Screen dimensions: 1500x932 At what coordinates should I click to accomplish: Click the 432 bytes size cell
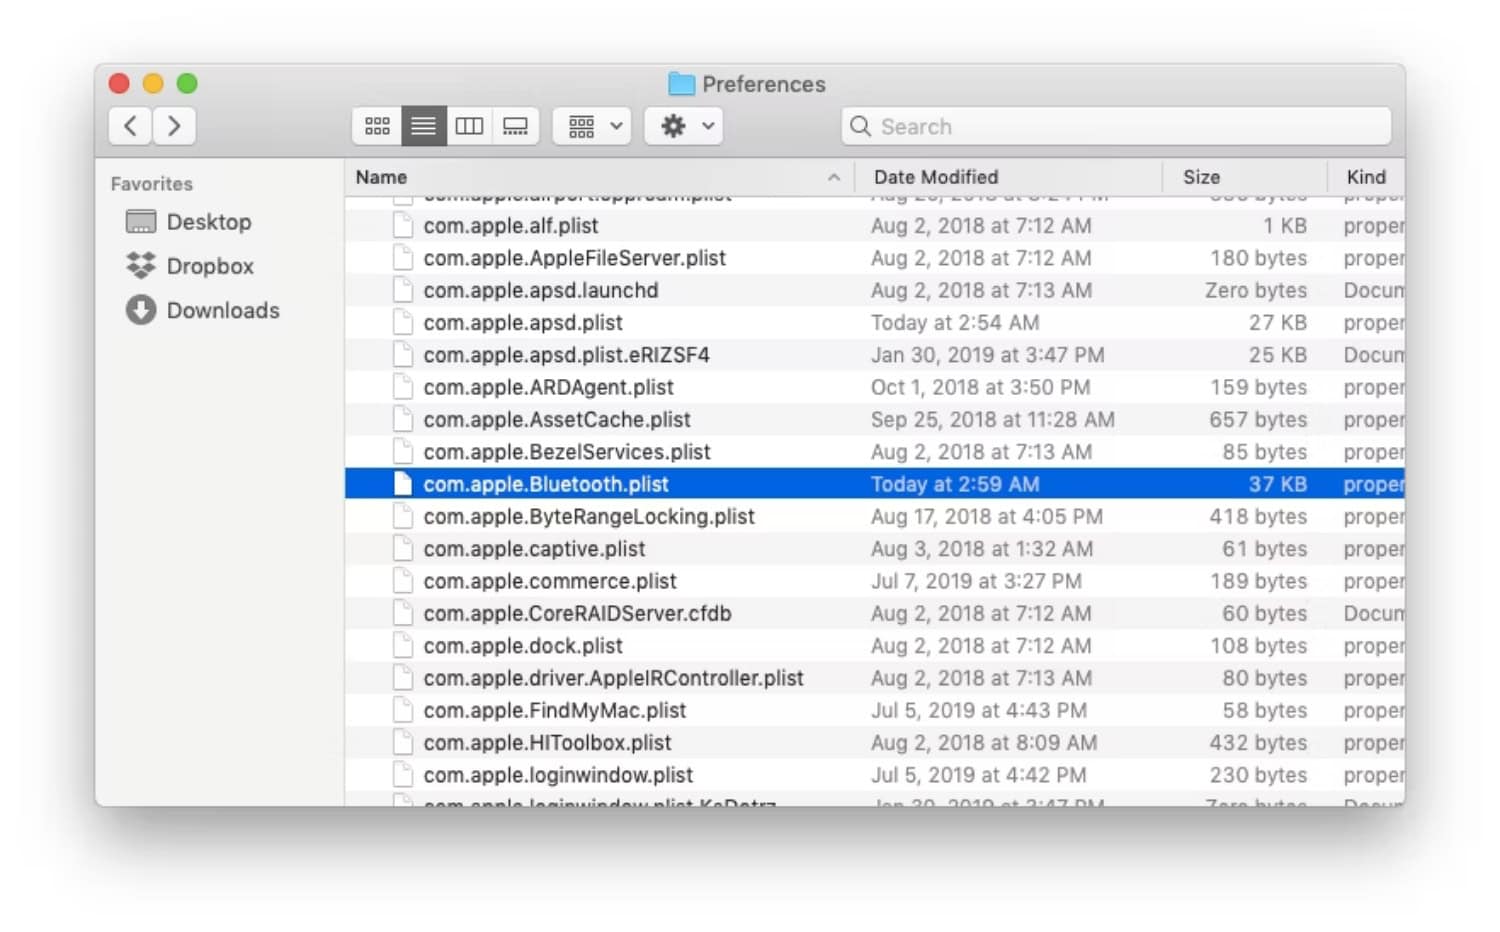[1258, 743]
